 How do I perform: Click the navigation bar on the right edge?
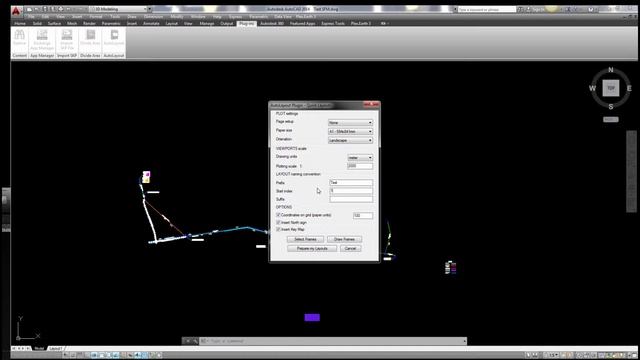pos(631,171)
